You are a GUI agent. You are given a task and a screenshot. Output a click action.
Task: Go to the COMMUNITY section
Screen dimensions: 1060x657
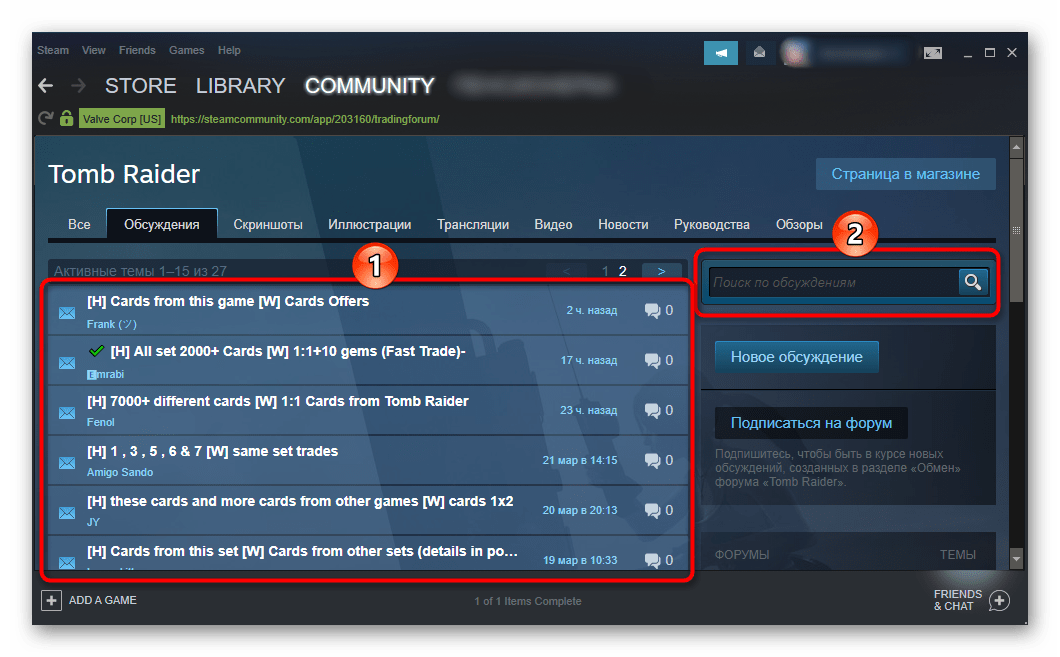pyautogui.click(x=369, y=86)
